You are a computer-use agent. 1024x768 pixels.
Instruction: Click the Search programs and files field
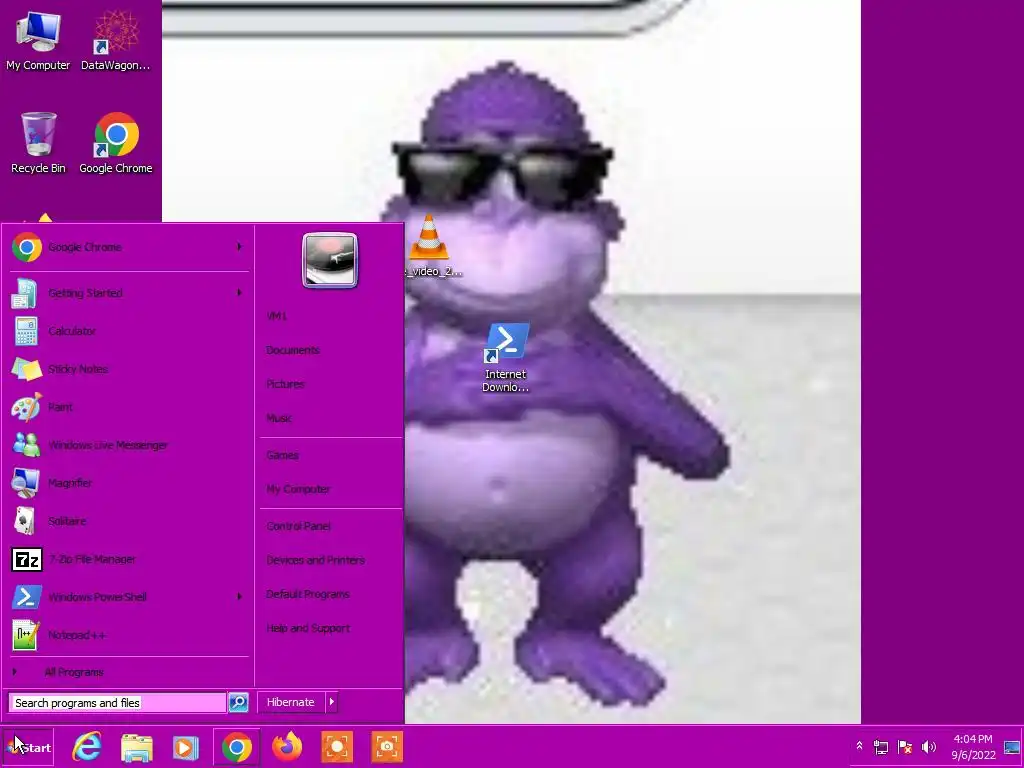point(118,703)
